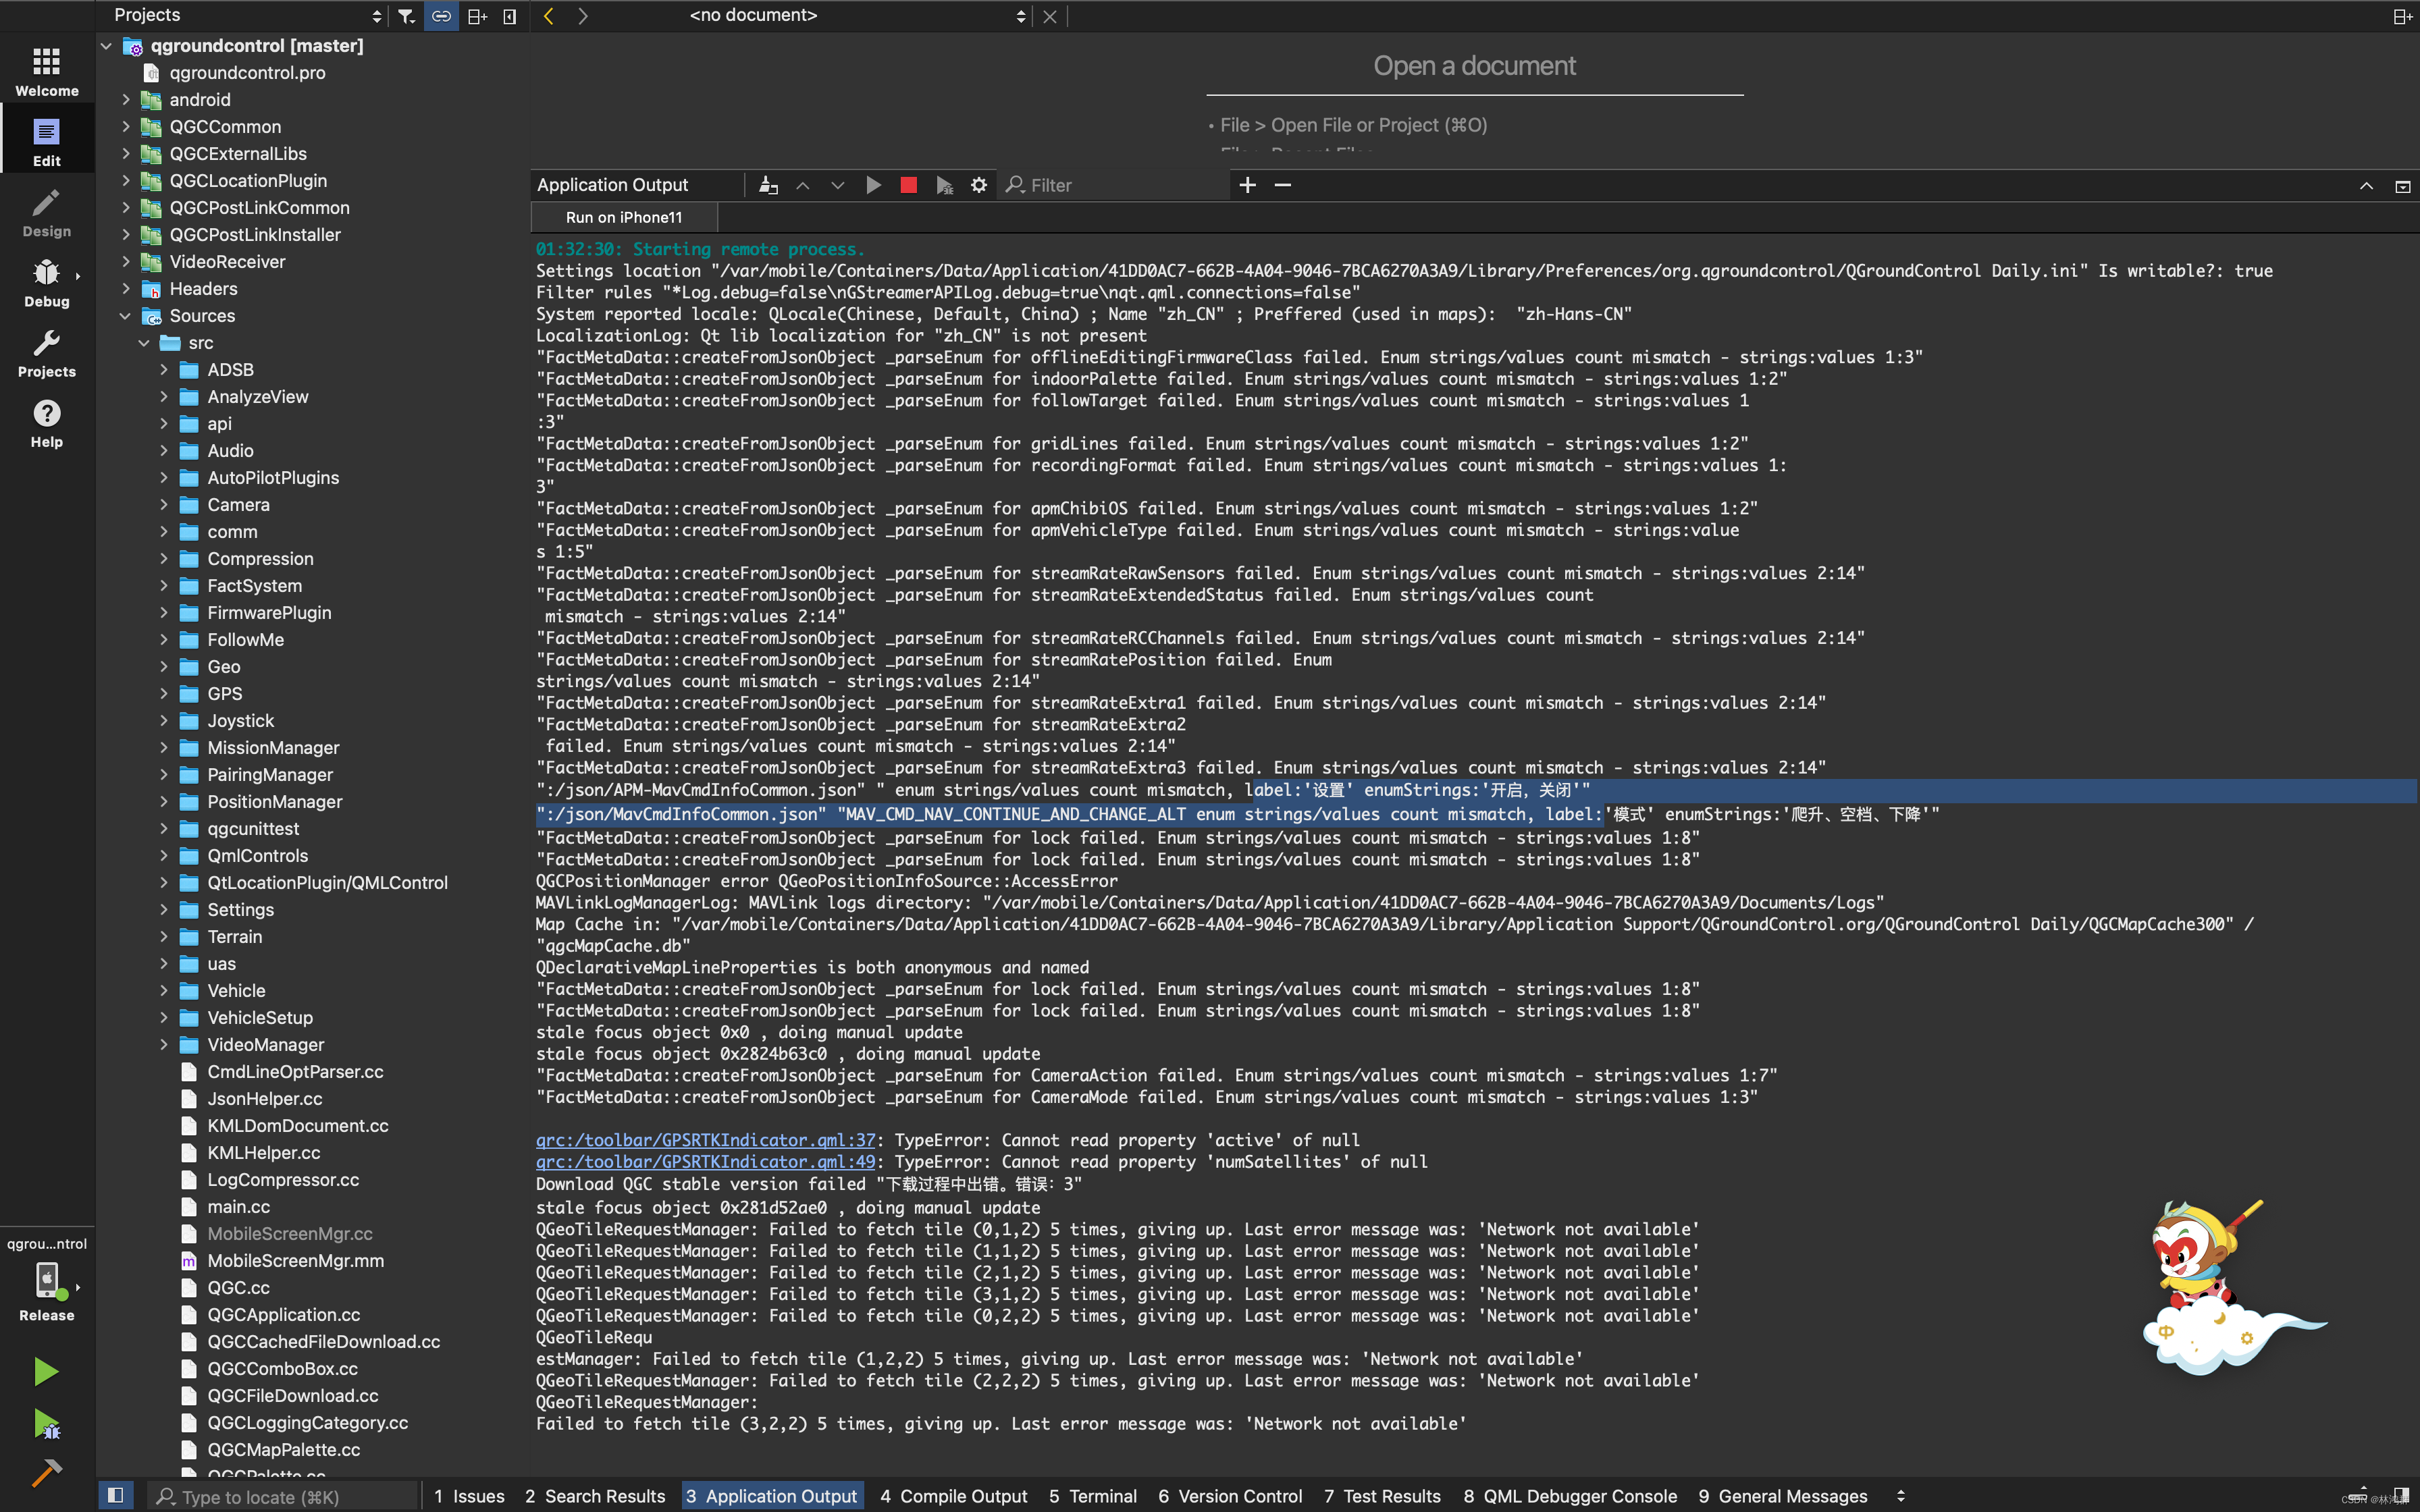The image size is (2420, 1512).
Task: Open the QML Debugger Console pane
Action: pos(1570,1496)
